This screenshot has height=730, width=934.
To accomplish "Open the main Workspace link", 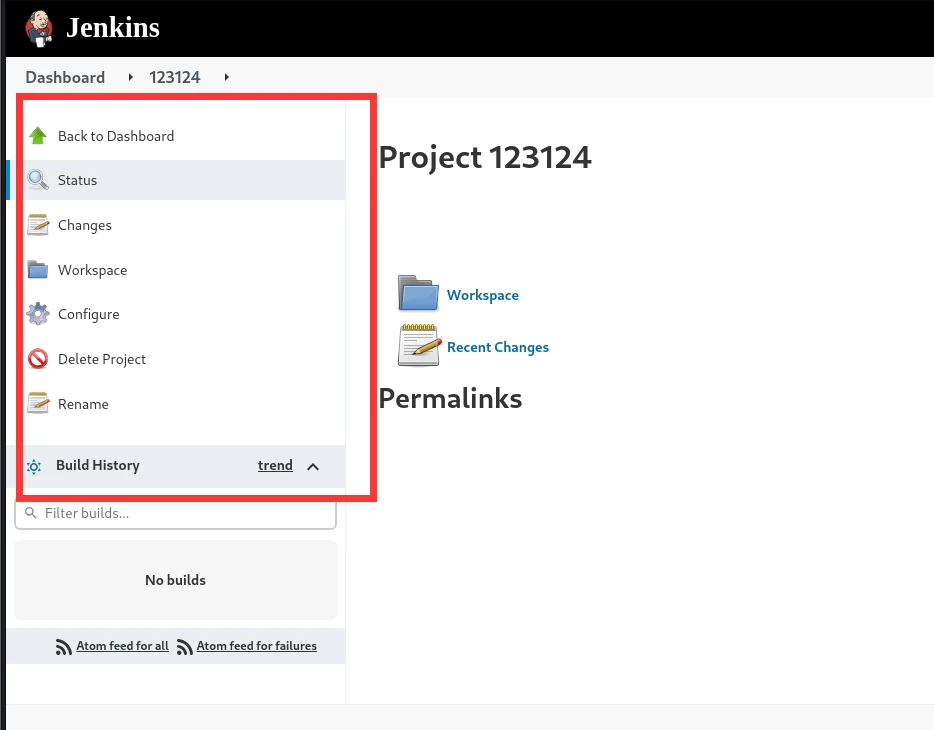I will [x=482, y=295].
